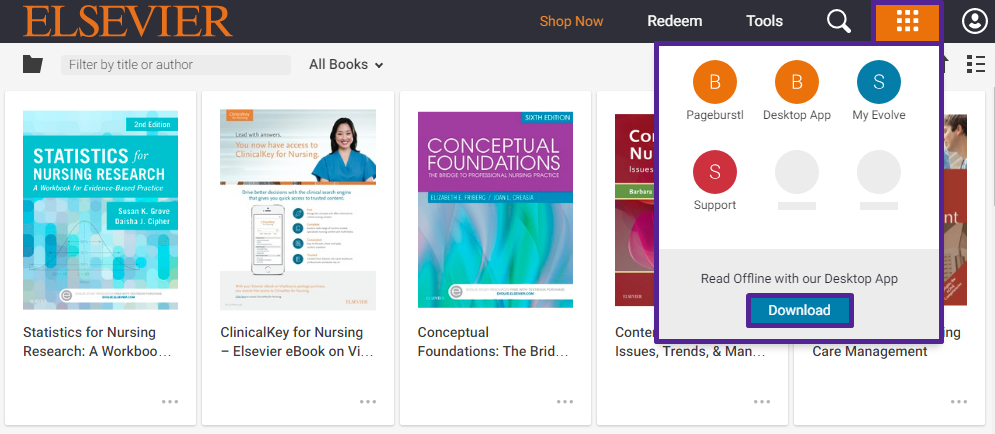Screen dimensions: 995x434
Task: Open the search magnifier icon
Action: coord(839,21)
